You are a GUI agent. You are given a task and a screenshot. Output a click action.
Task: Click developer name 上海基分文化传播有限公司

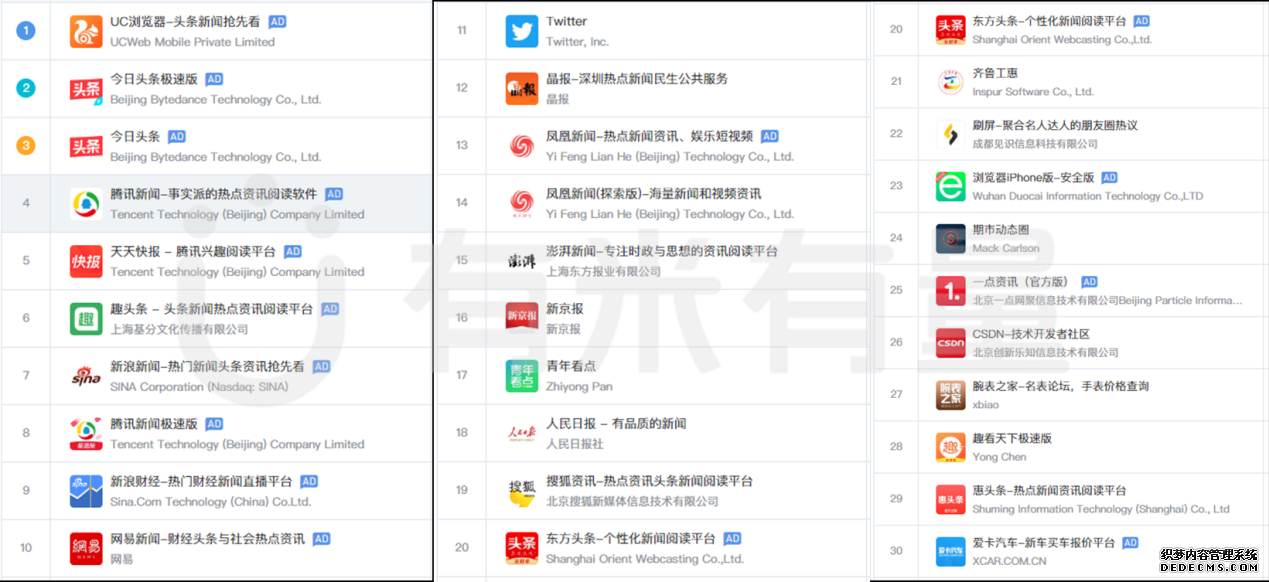[x=179, y=329]
